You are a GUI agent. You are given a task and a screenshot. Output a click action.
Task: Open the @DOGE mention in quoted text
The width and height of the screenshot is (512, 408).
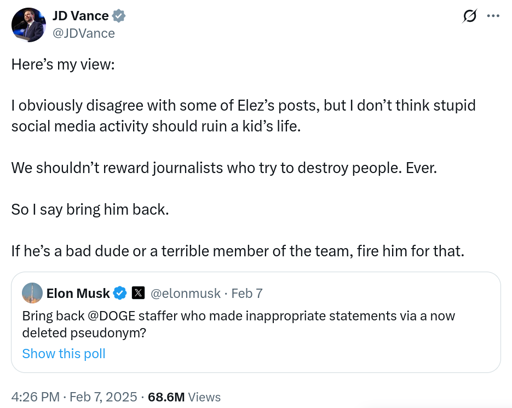pyautogui.click(x=111, y=316)
